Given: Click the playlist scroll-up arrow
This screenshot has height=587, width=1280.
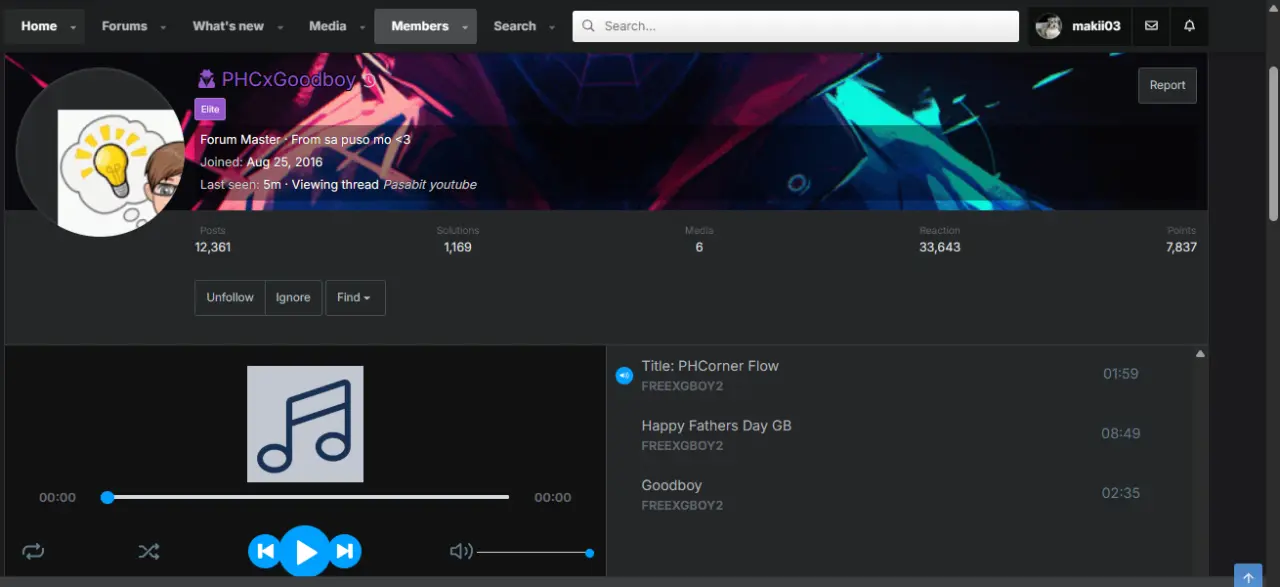Looking at the screenshot, I should point(1200,353).
